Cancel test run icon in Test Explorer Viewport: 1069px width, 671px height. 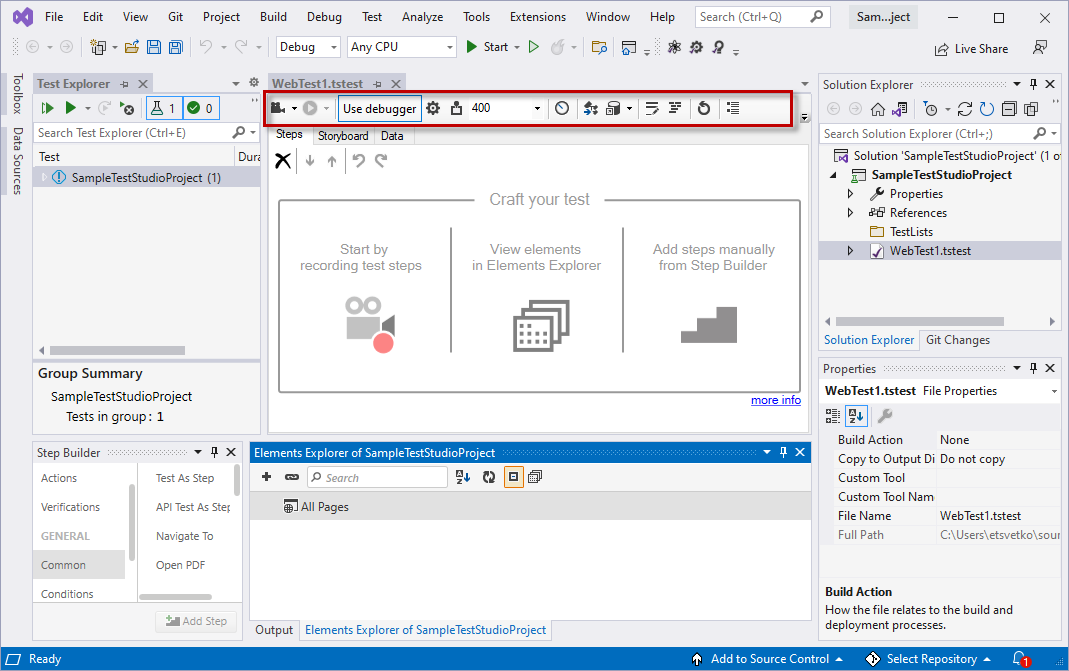[x=127, y=108]
